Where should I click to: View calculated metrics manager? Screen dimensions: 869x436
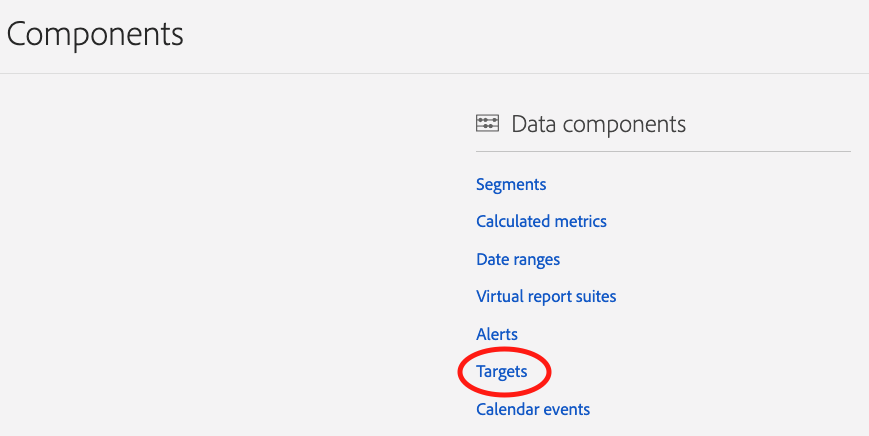541,222
